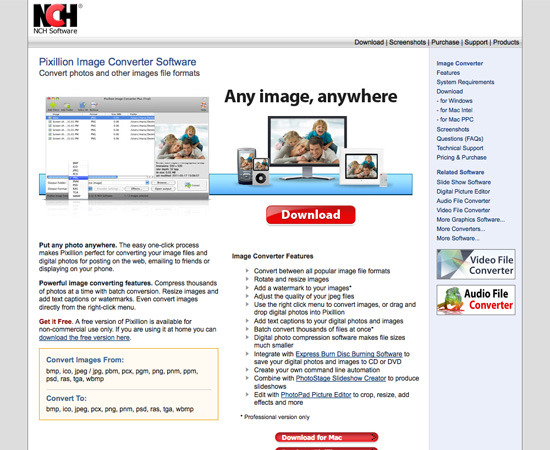Click the Convert To heading
Viewport: 550px width, 450px height.
point(66,398)
